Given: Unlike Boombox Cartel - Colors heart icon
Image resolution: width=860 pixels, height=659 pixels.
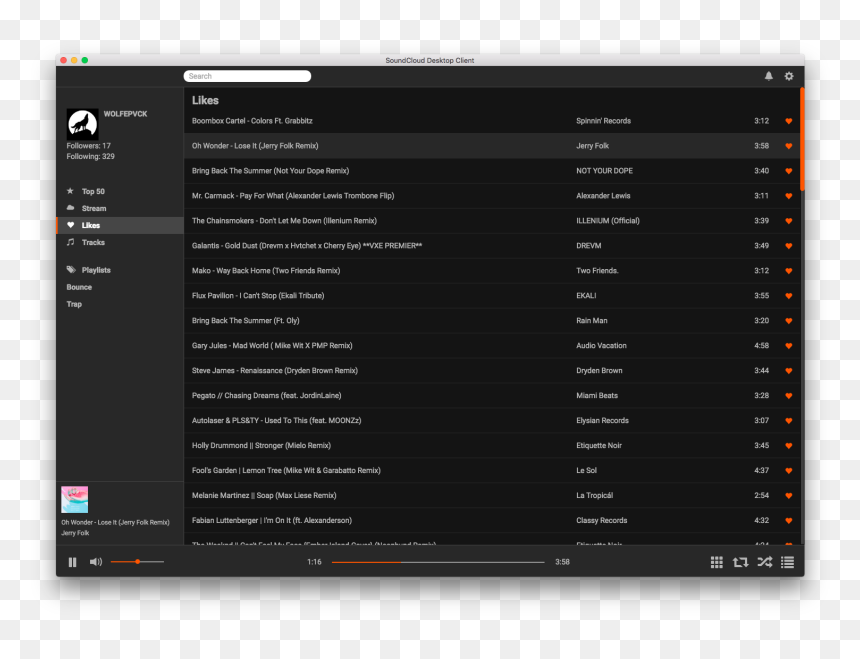Looking at the screenshot, I should [x=789, y=121].
